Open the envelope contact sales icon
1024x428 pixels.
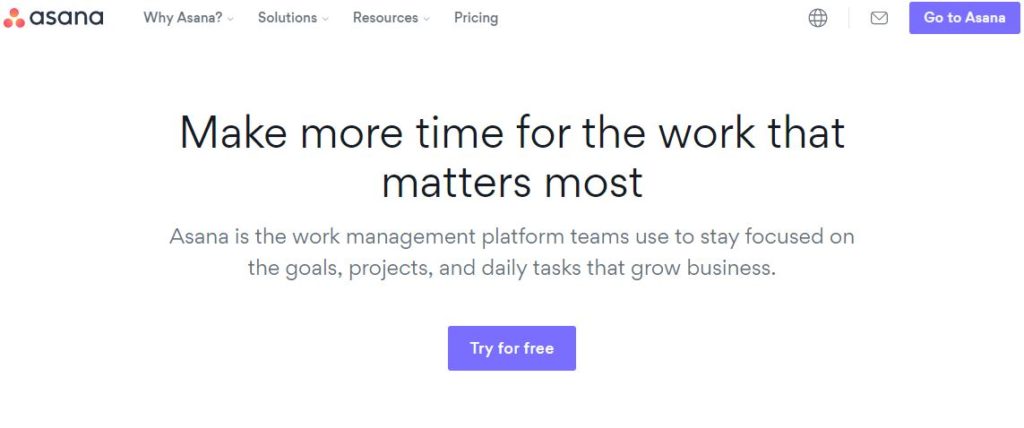click(x=879, y=18)
